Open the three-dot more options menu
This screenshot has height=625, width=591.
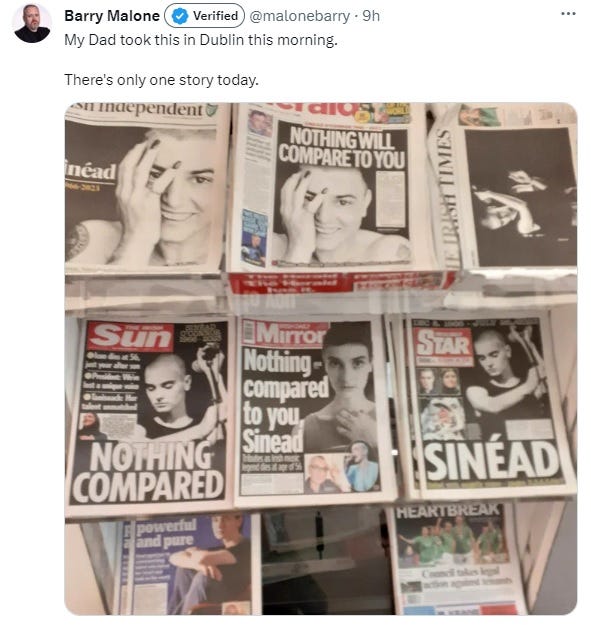click(568, 14)
